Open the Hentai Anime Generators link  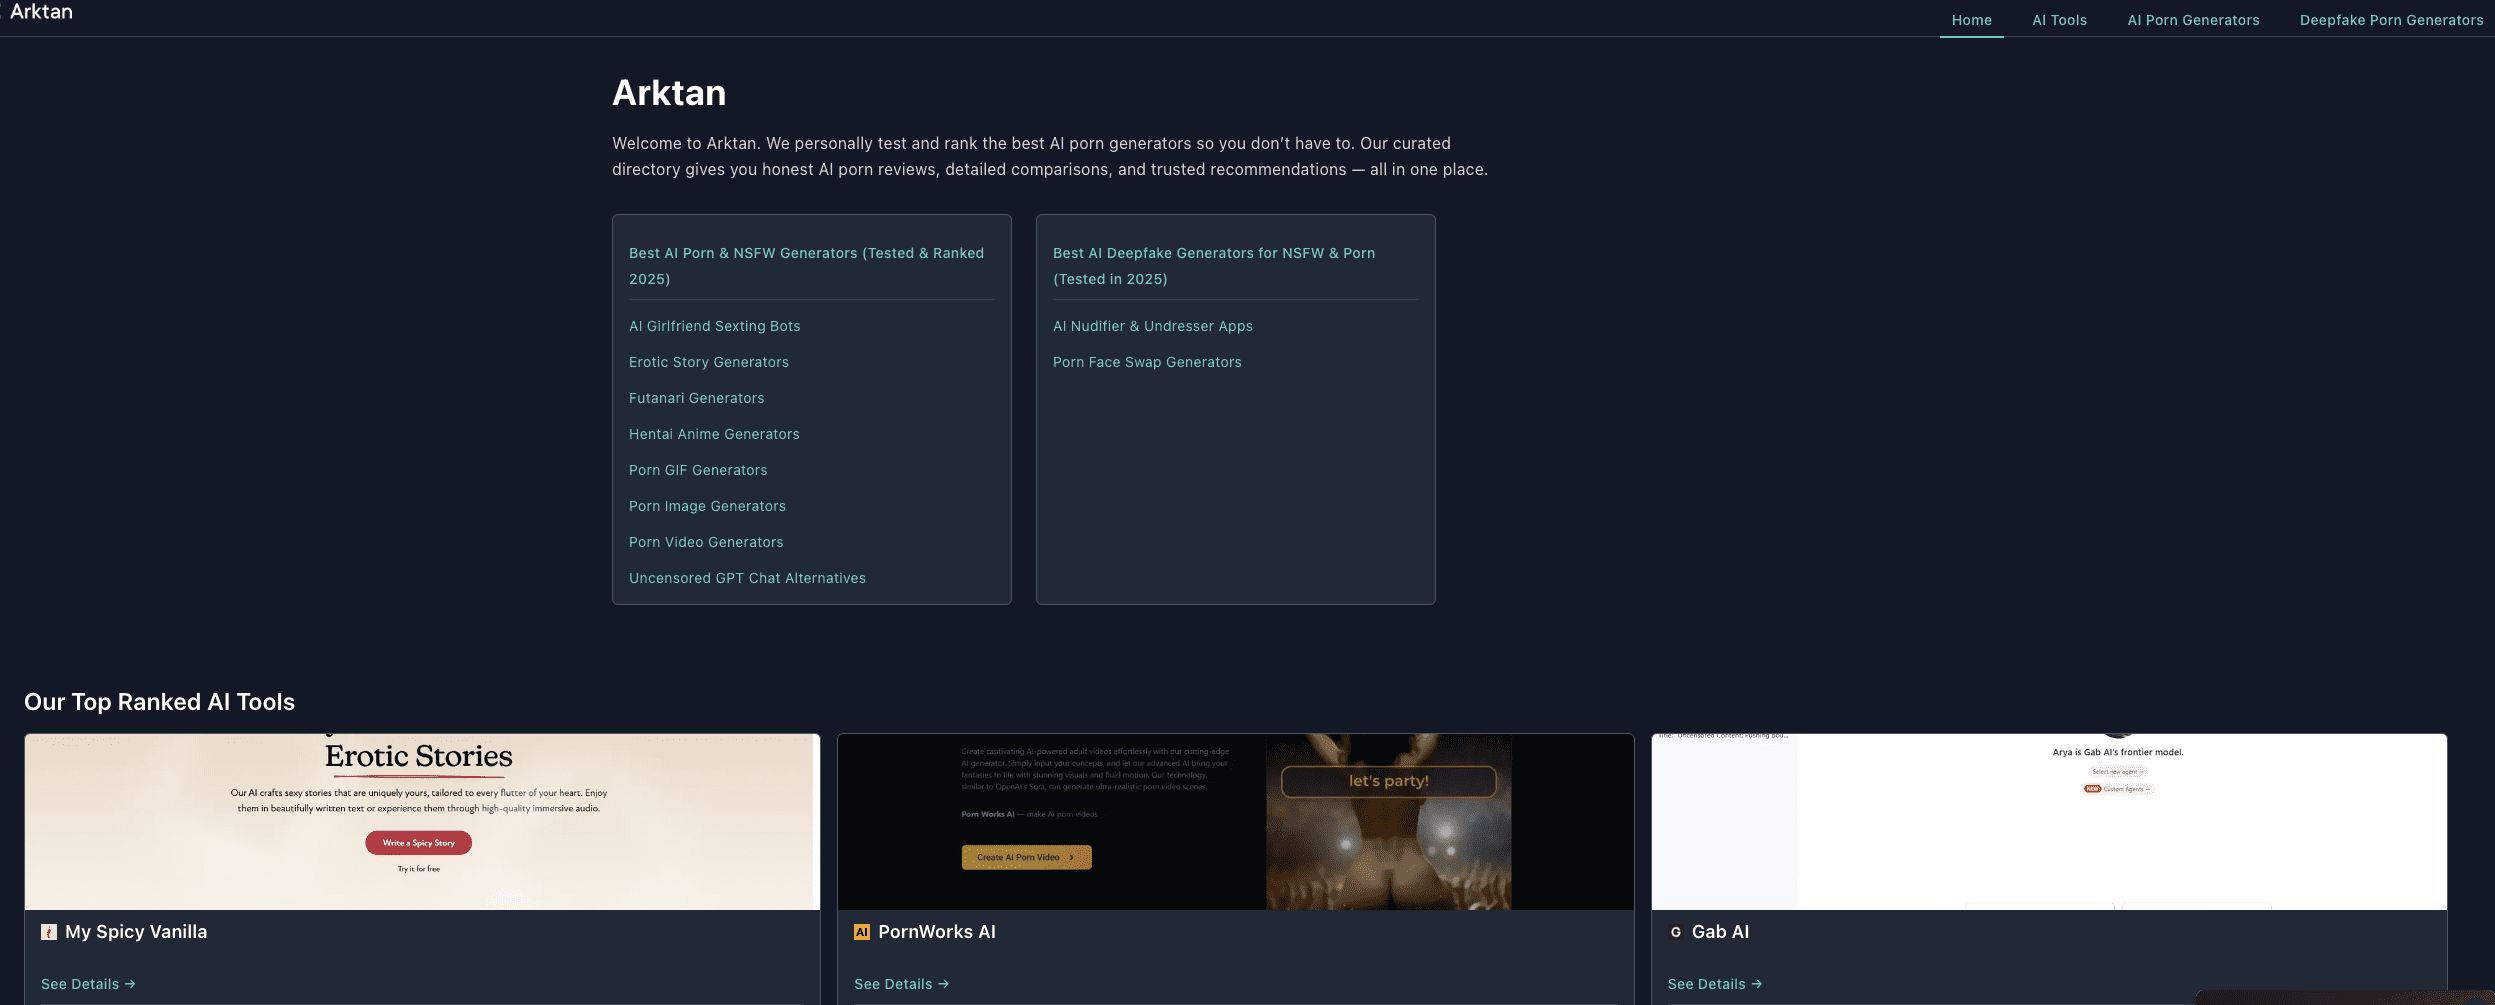[x=714, y=434]
